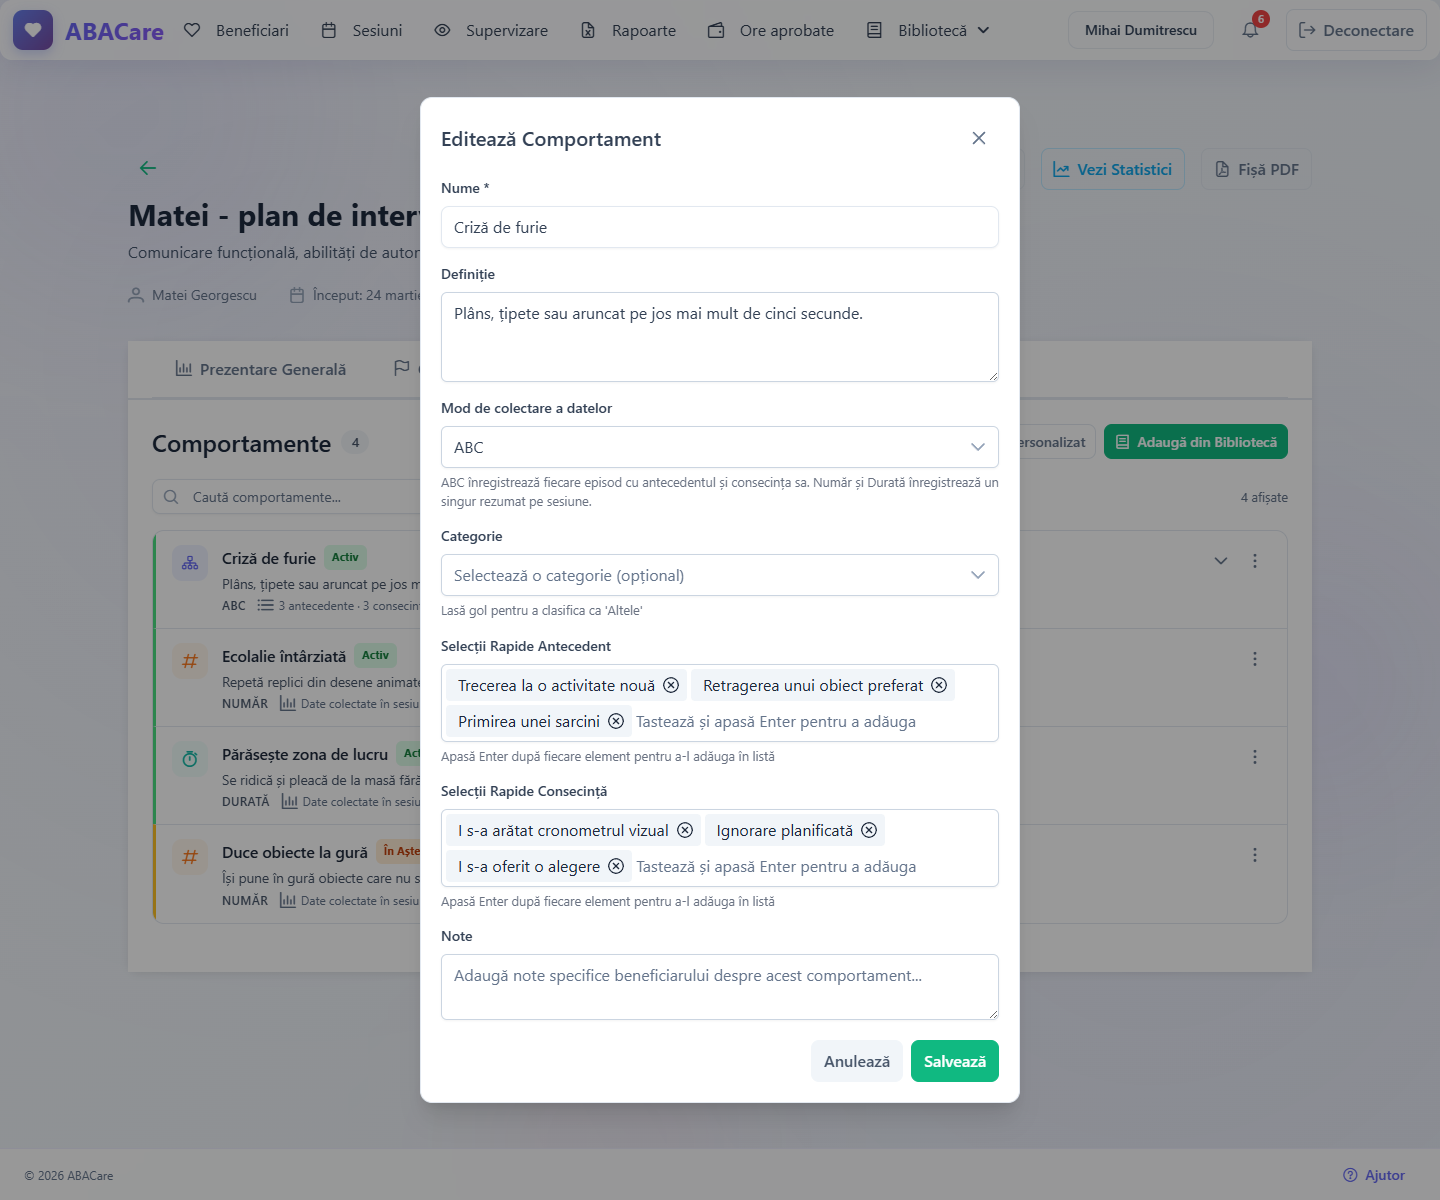Open options menu for Criză de furie
This screenshot has width=1440, height=1200.
point(1255,561)
